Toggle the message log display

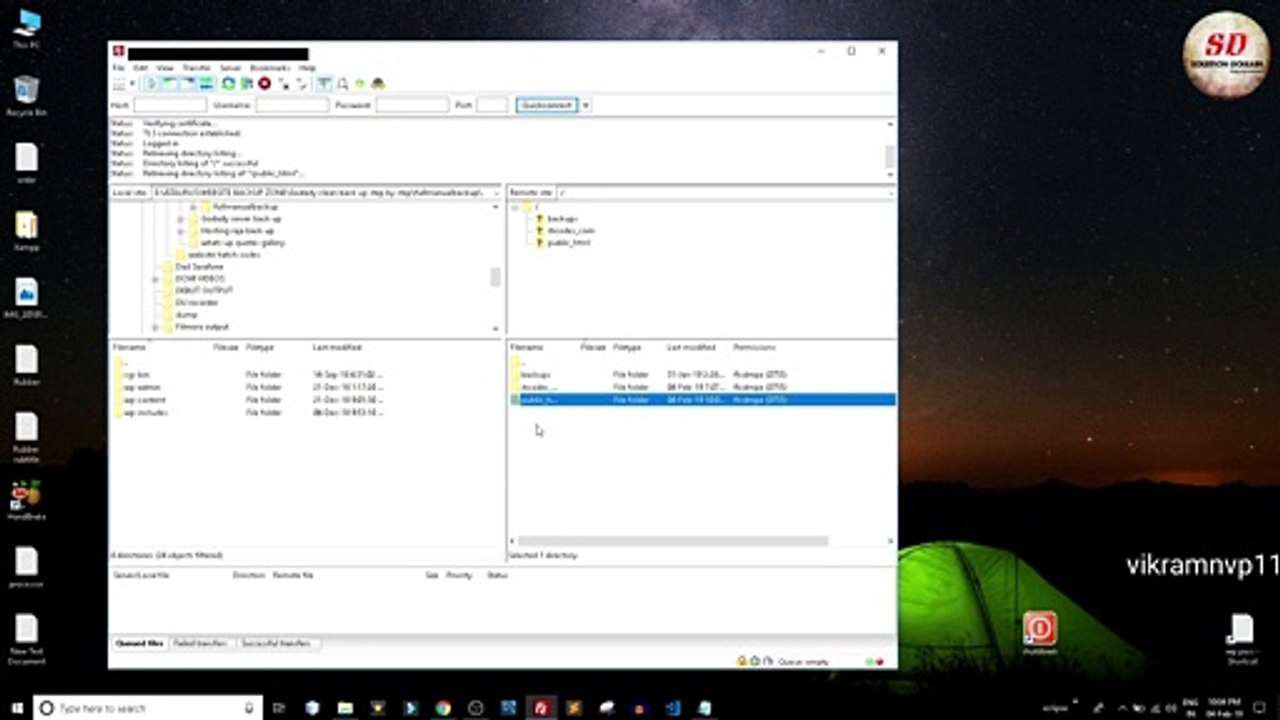pos(153,84)
